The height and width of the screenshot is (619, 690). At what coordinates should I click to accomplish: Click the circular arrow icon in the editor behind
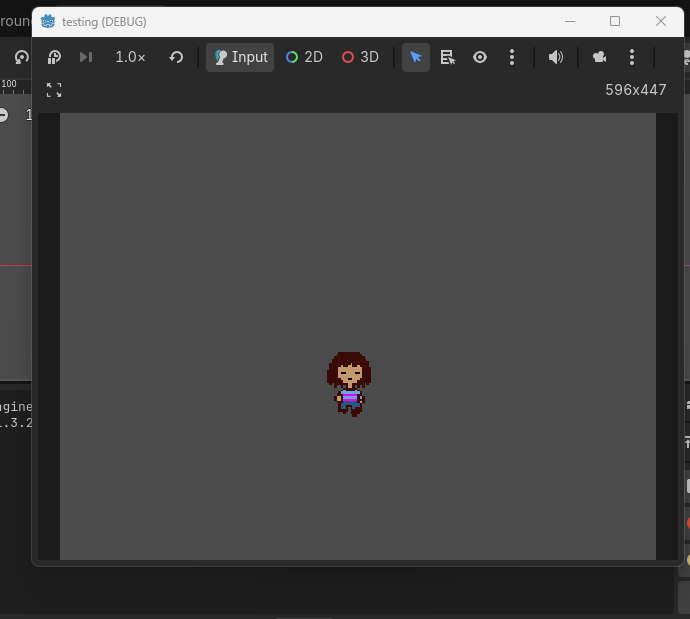tap(22, 57)
